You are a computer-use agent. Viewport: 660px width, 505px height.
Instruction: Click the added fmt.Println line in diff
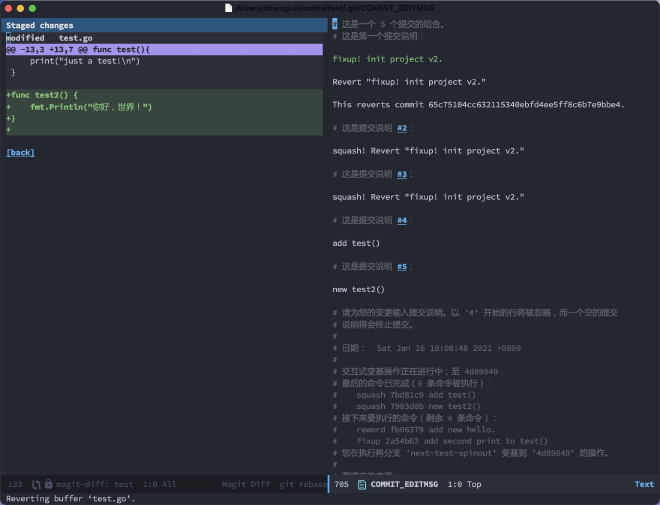(90, 107)
